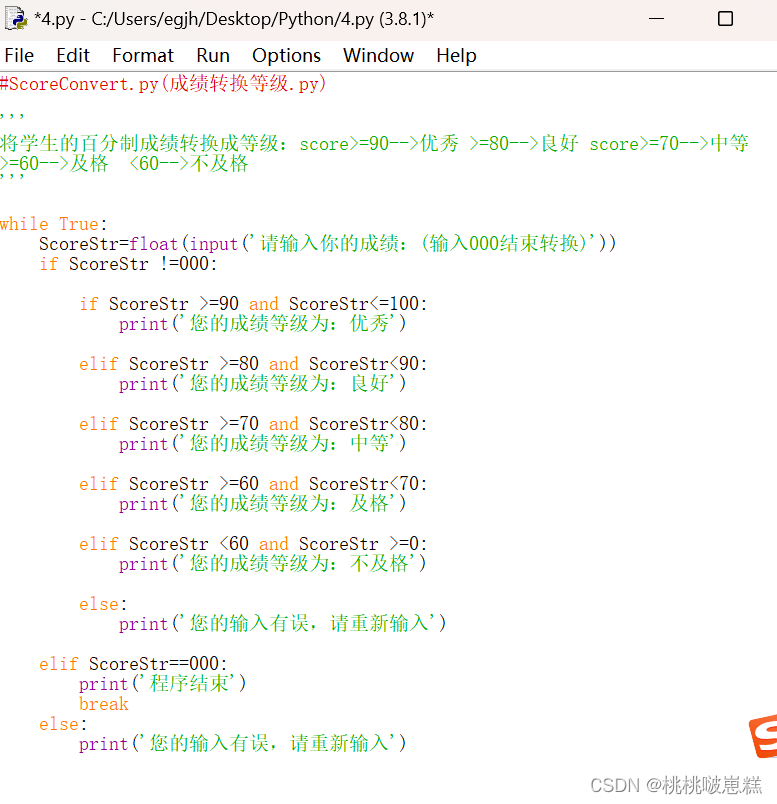Click docstring line '>=60-->及格 <60-->不及格'
777x804 pixels.
click(x=124, y=164)
